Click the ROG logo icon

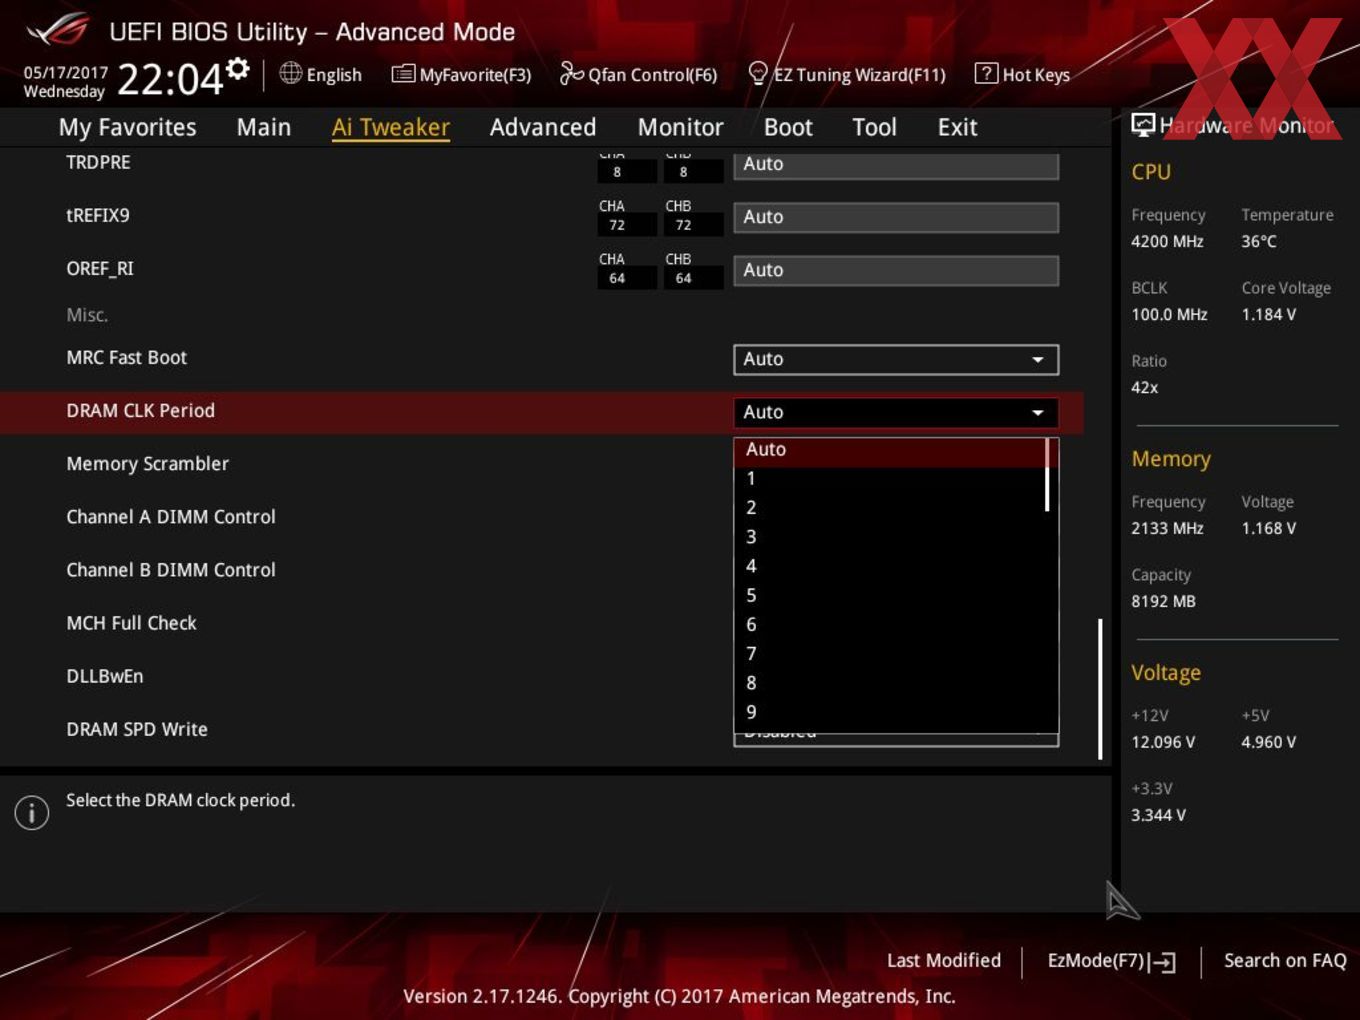coord(58,30)
